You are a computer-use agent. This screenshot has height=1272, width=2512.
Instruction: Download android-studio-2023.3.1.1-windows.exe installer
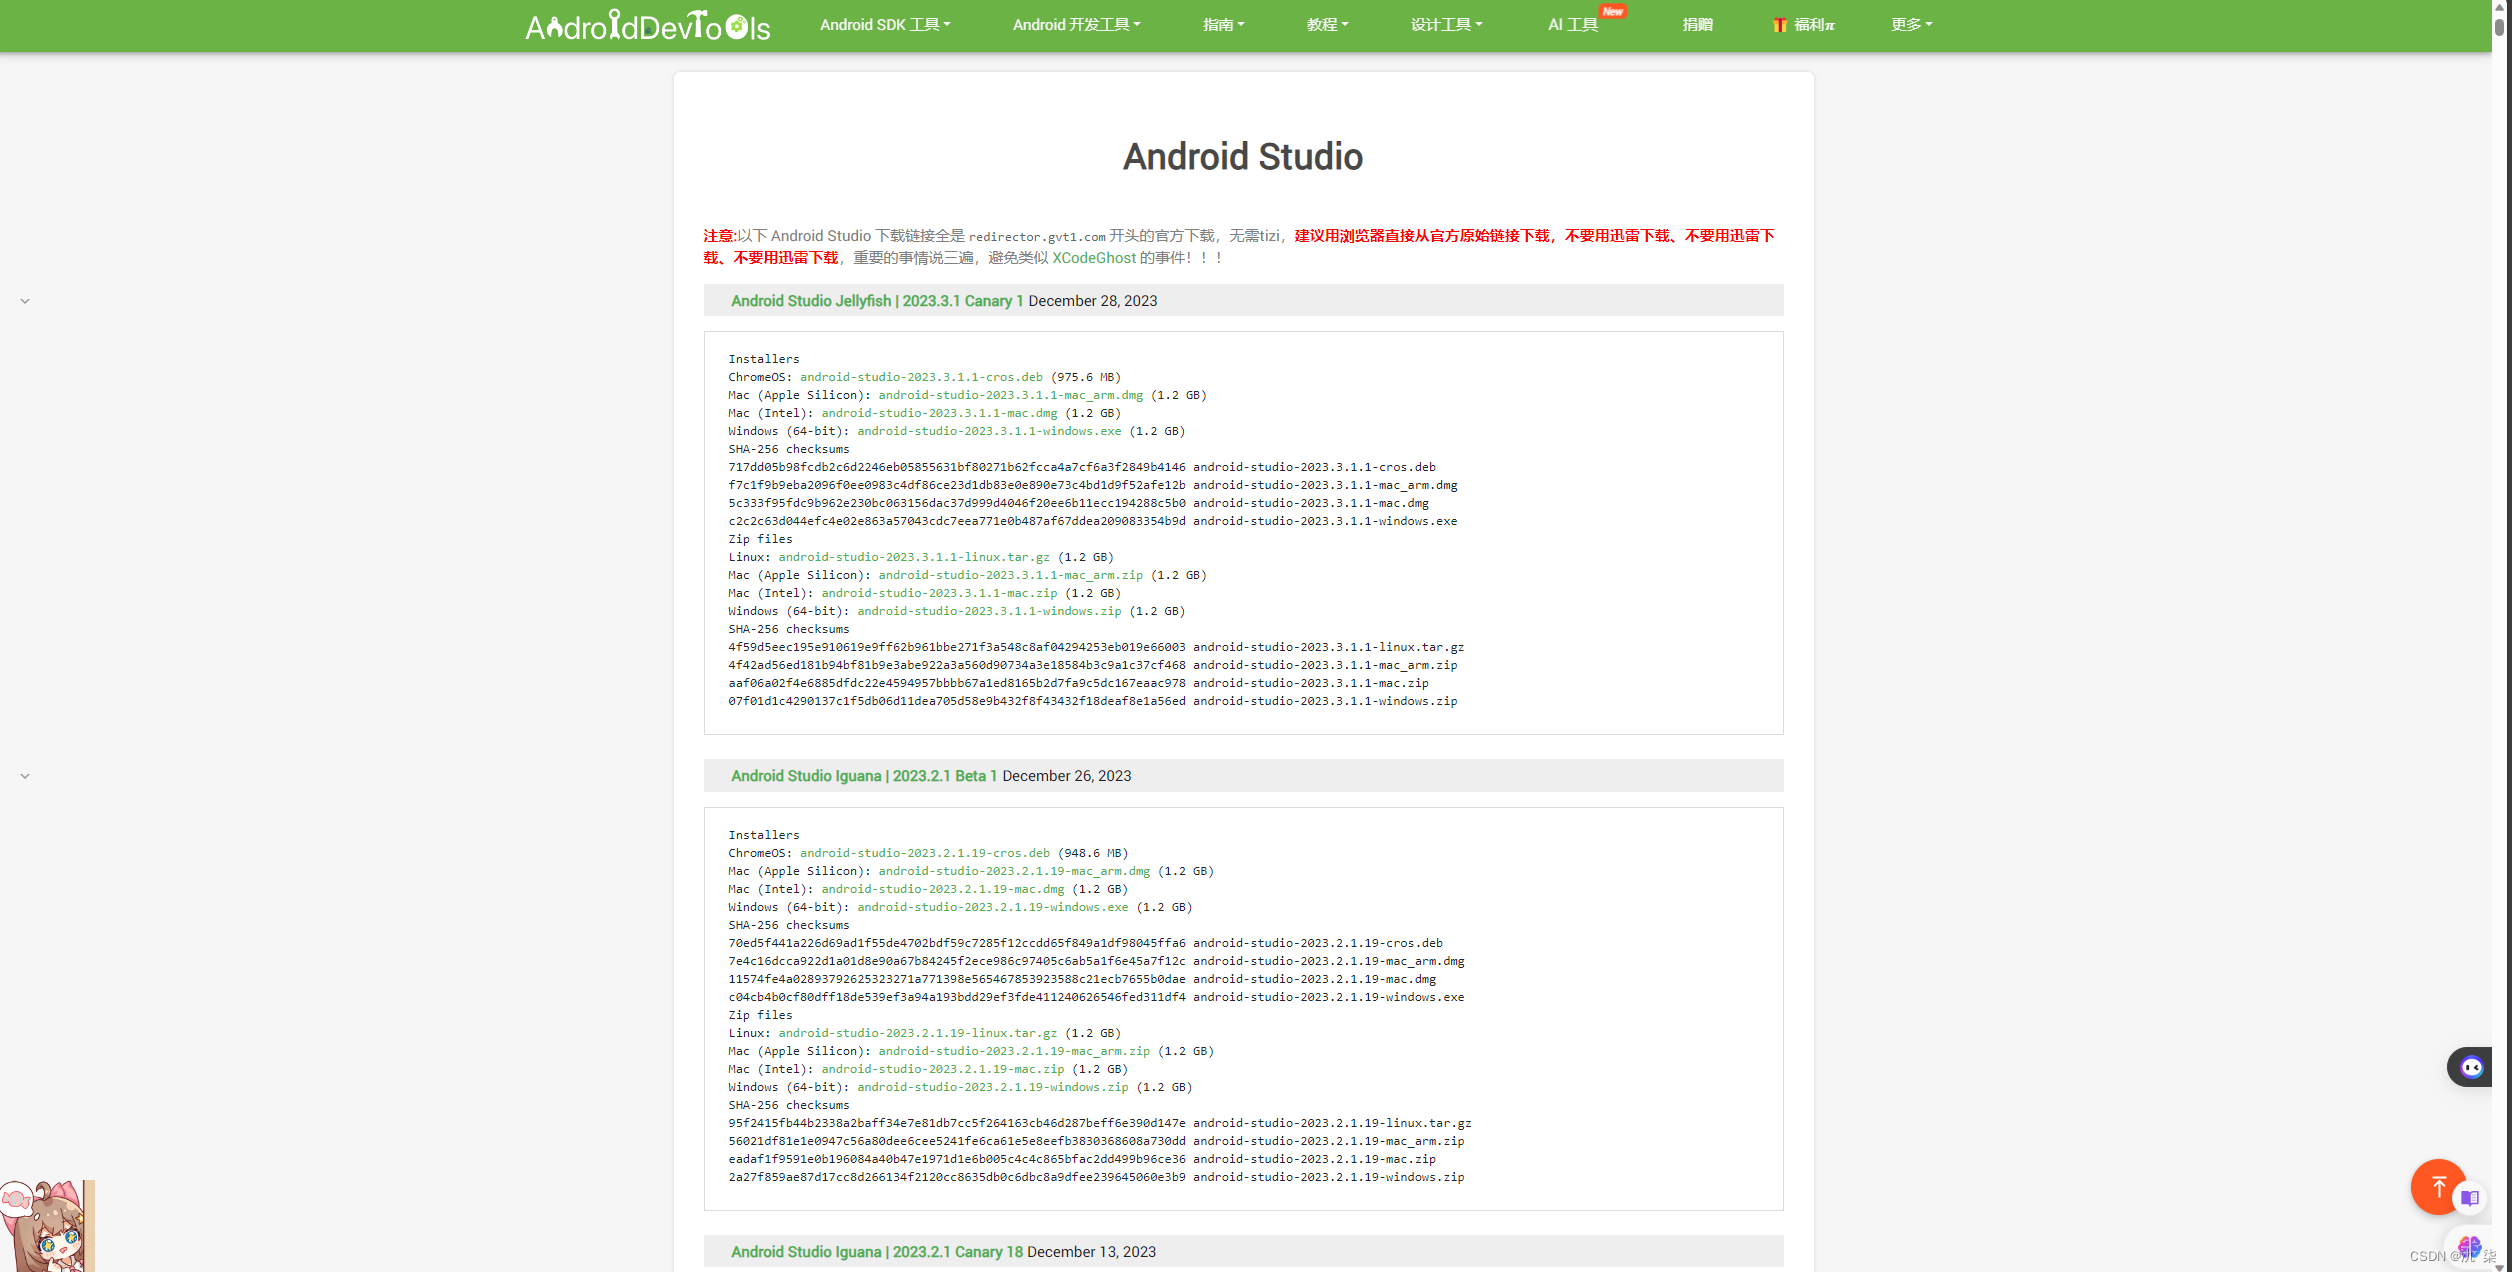click(x=989, y=431)
